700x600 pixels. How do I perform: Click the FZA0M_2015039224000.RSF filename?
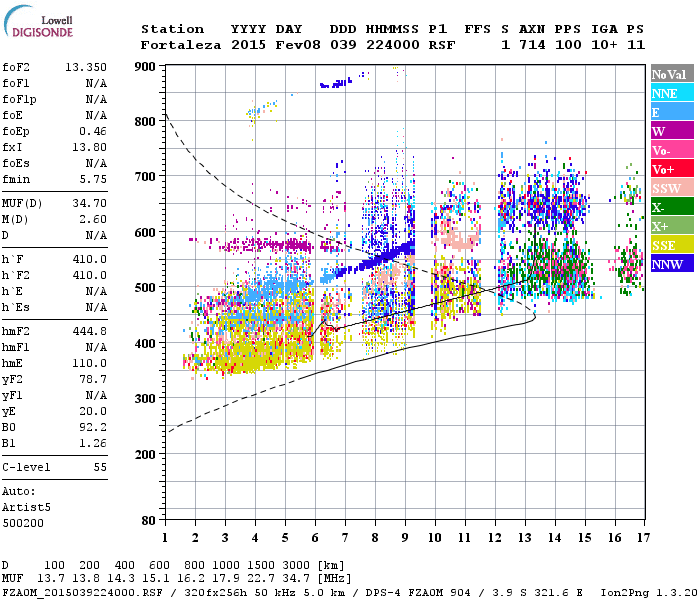(82, 592)
